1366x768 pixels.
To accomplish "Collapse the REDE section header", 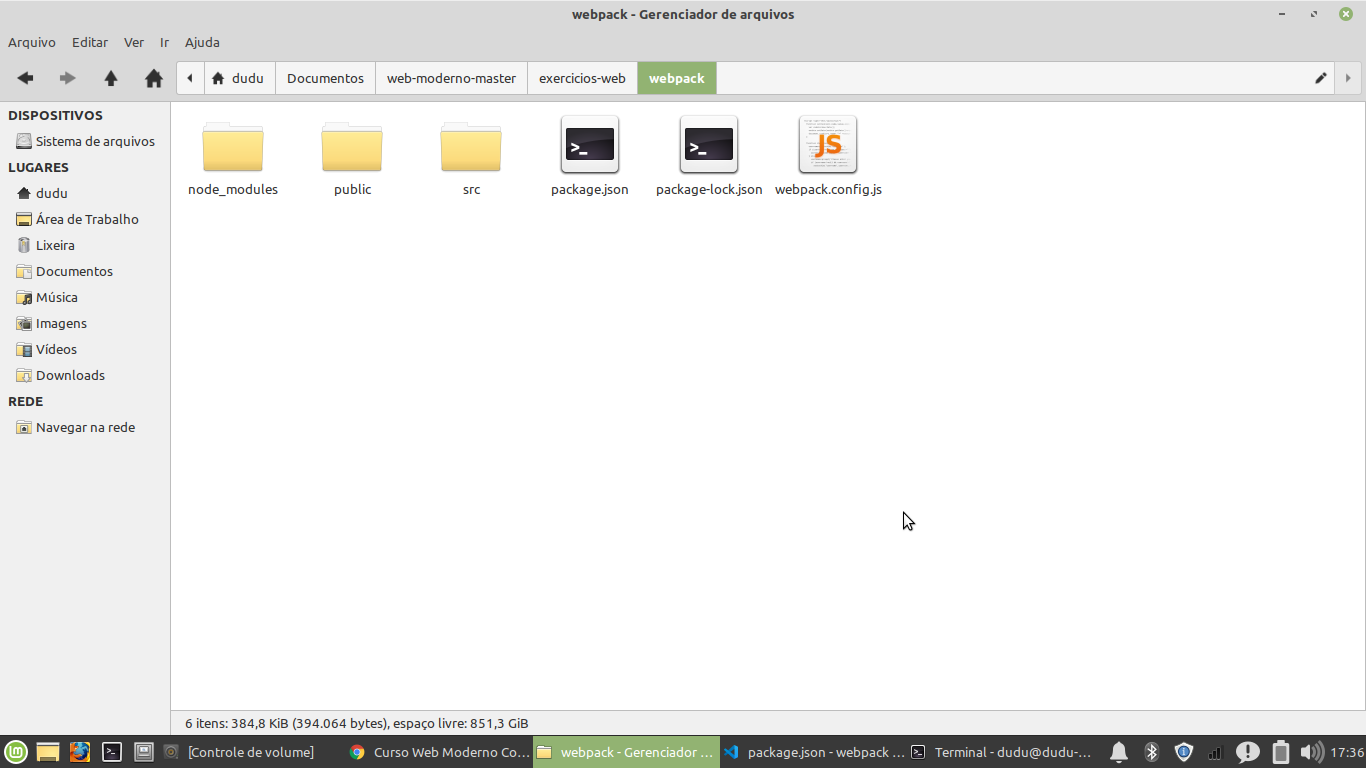I will pyautogui.click(x=25, y=401).
